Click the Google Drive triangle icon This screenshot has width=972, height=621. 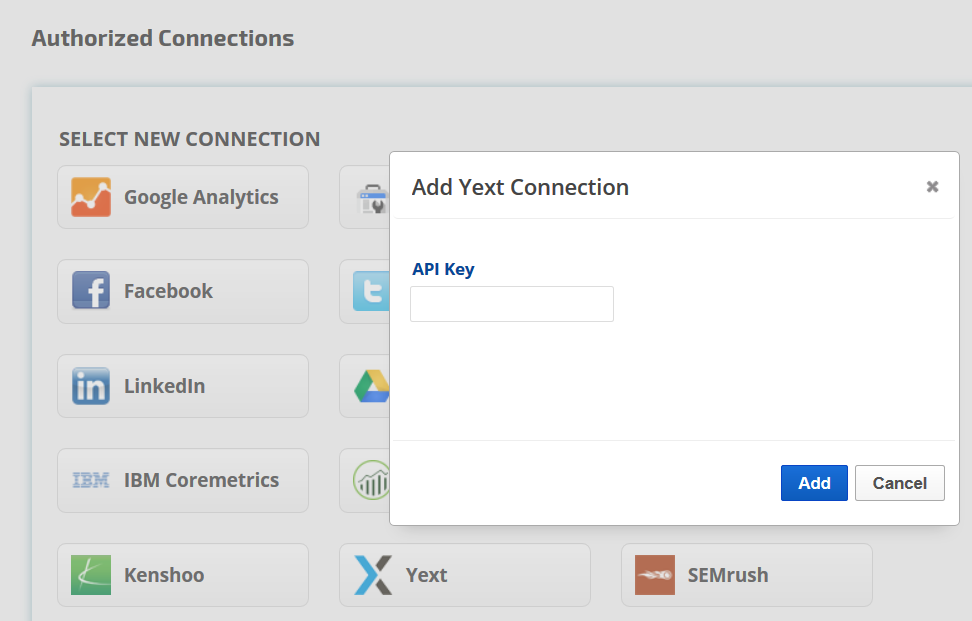[x=372, y=386]
